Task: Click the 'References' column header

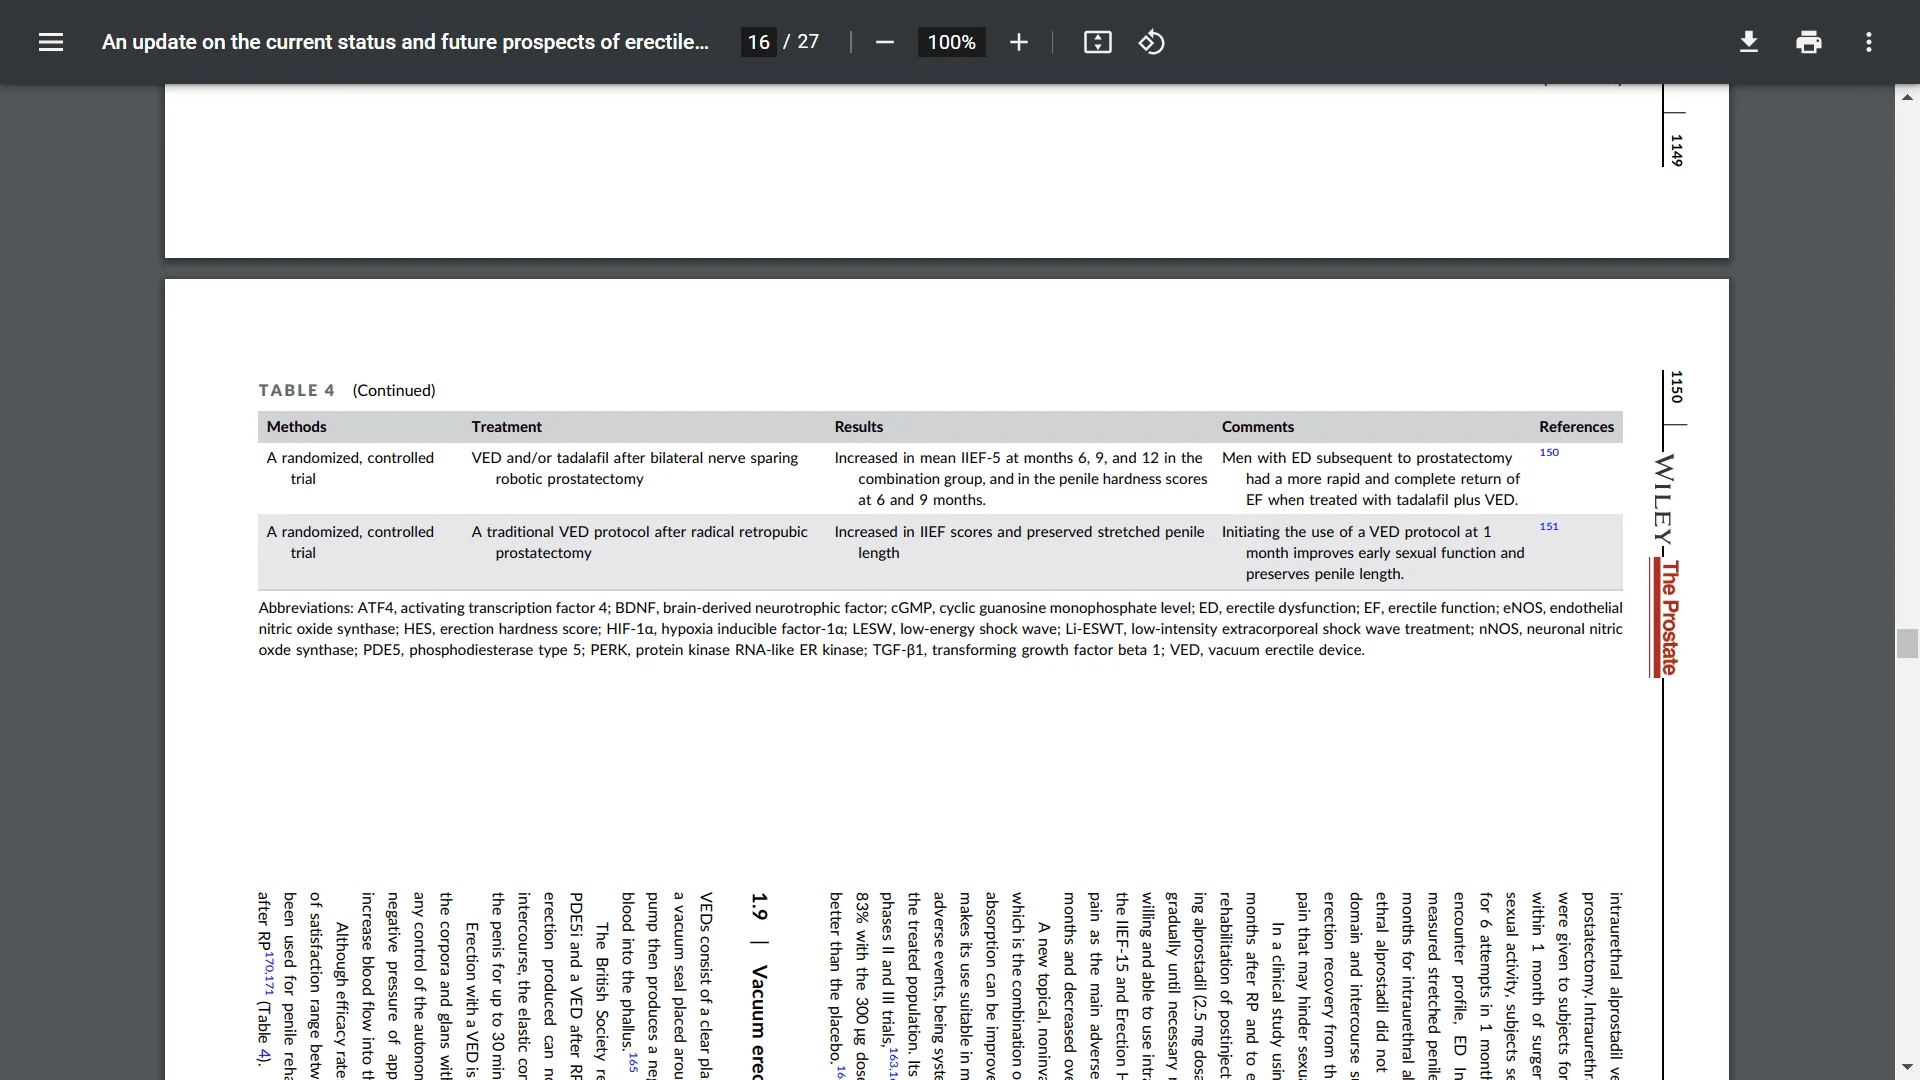Action: click(1577, 427)
